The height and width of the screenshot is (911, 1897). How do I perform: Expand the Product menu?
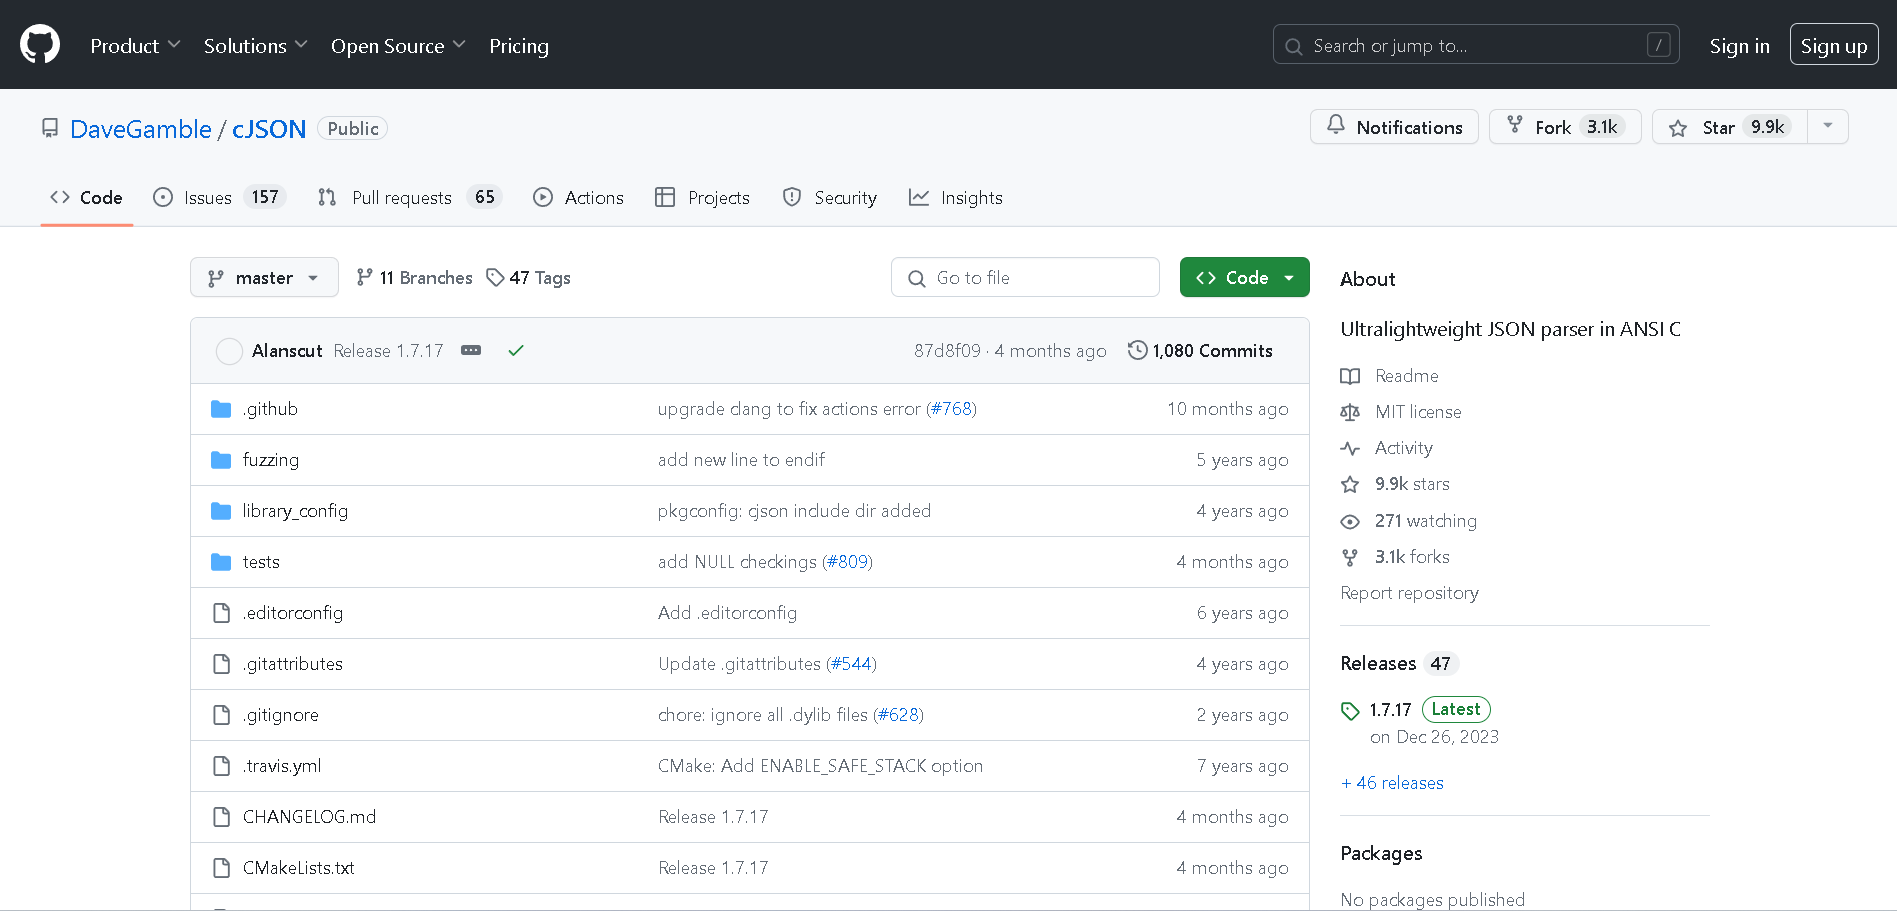135,46
